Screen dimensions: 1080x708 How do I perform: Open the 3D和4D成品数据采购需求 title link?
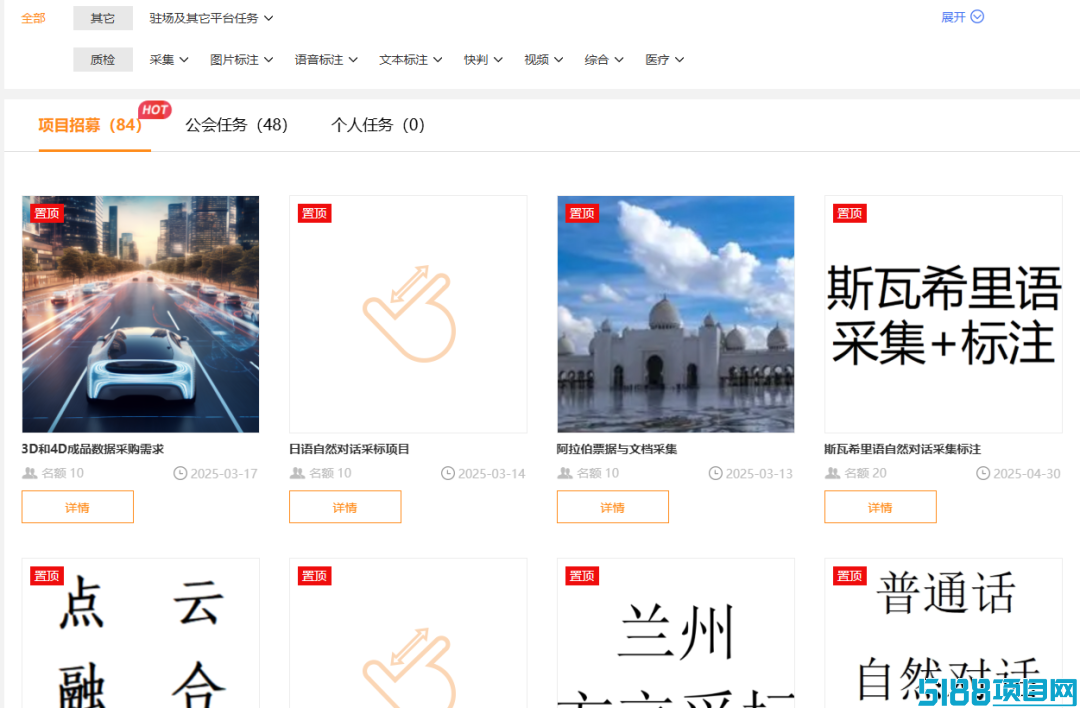click(x=93, y=449)
